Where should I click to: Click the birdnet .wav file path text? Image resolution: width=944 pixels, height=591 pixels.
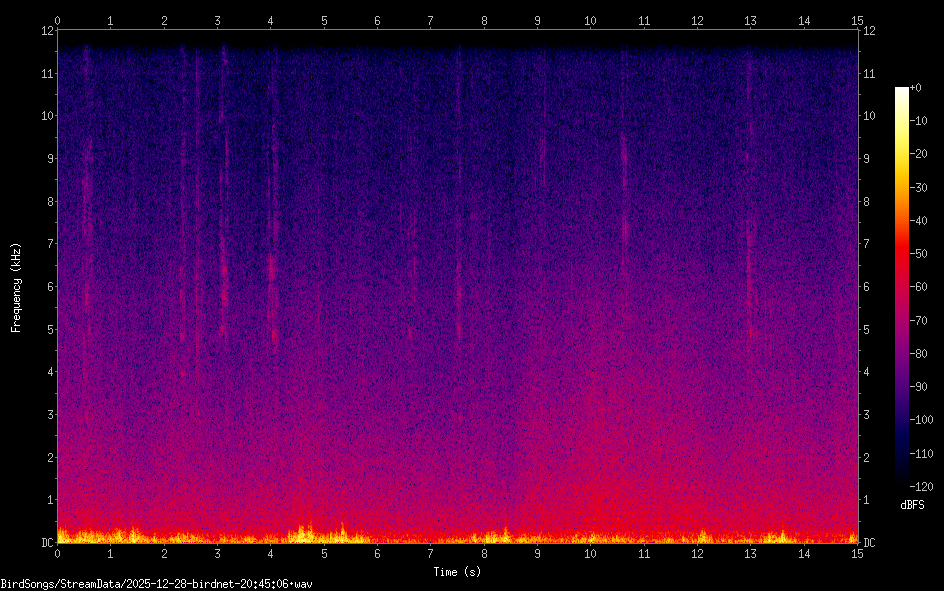click(157, 583)
